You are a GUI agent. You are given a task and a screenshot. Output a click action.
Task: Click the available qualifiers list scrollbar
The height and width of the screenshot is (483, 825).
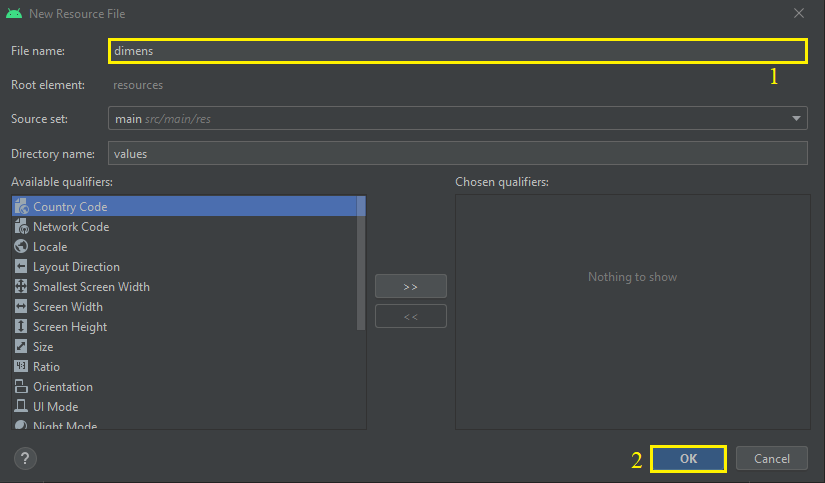point(361,263)
